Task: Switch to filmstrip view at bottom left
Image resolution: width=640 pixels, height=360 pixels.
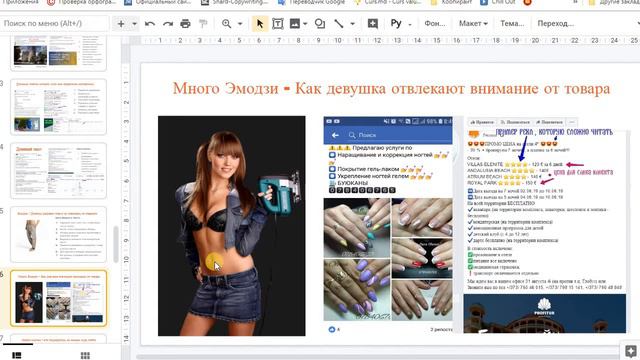Action: click(x=17, y=355)
